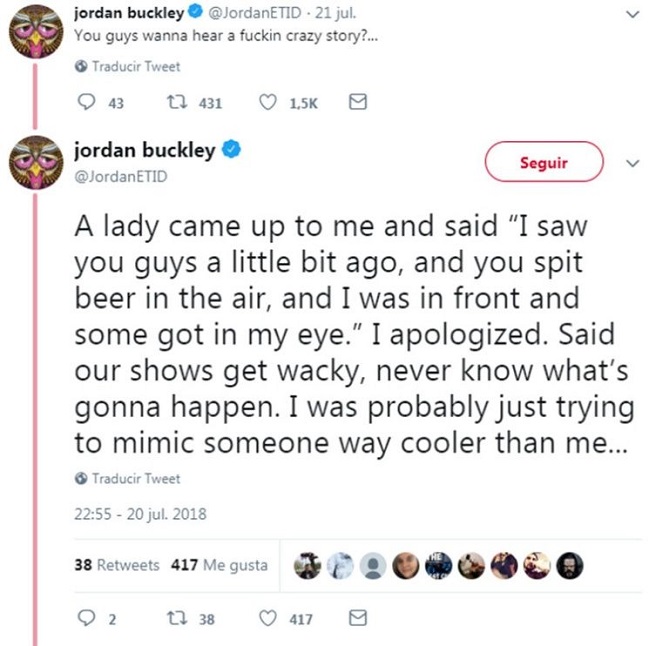This screenshot has width=649, height=646.
Task: Click the first liker avatar thumbnail
Action: [x=308, y=565]
